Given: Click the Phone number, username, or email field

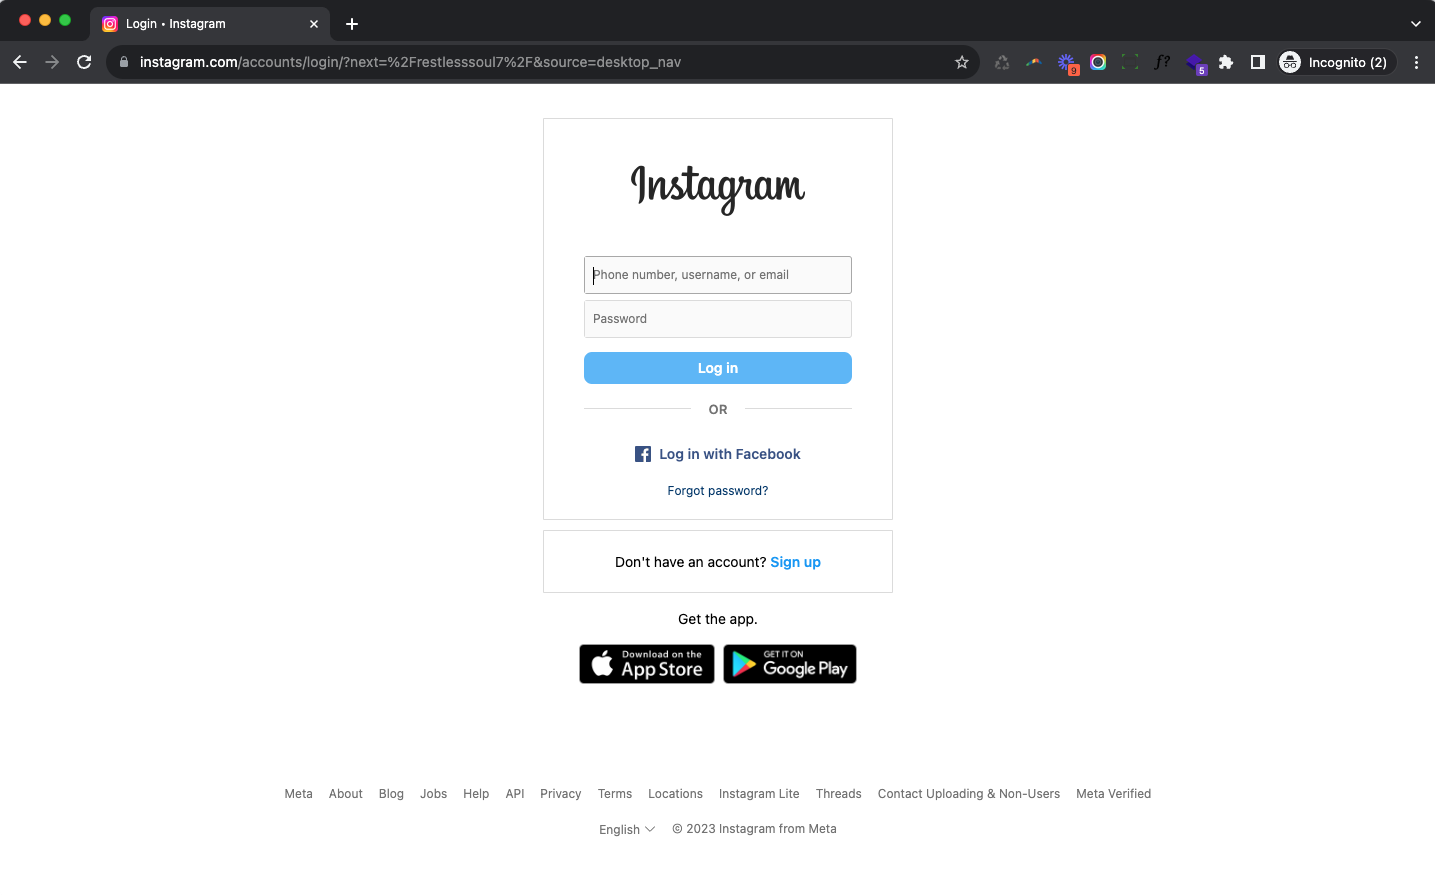Looking at the screenshot, I should click(x=718, y=275).
